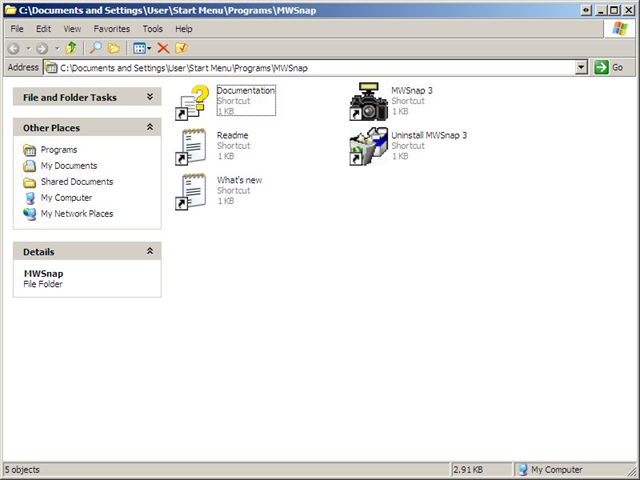Viewport: 640px width, 480px height.
Task: Select the Uninstall MWSnap 3 icon
Action: (x=368, y=146)
